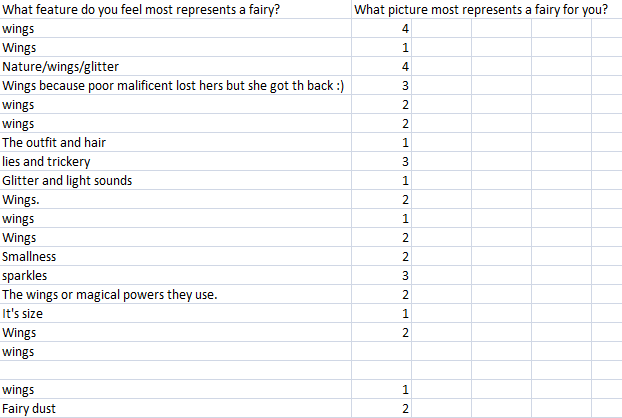
Task: Select the cell about 'malificent' losing her wings
Action: click(x=175, y=85)
